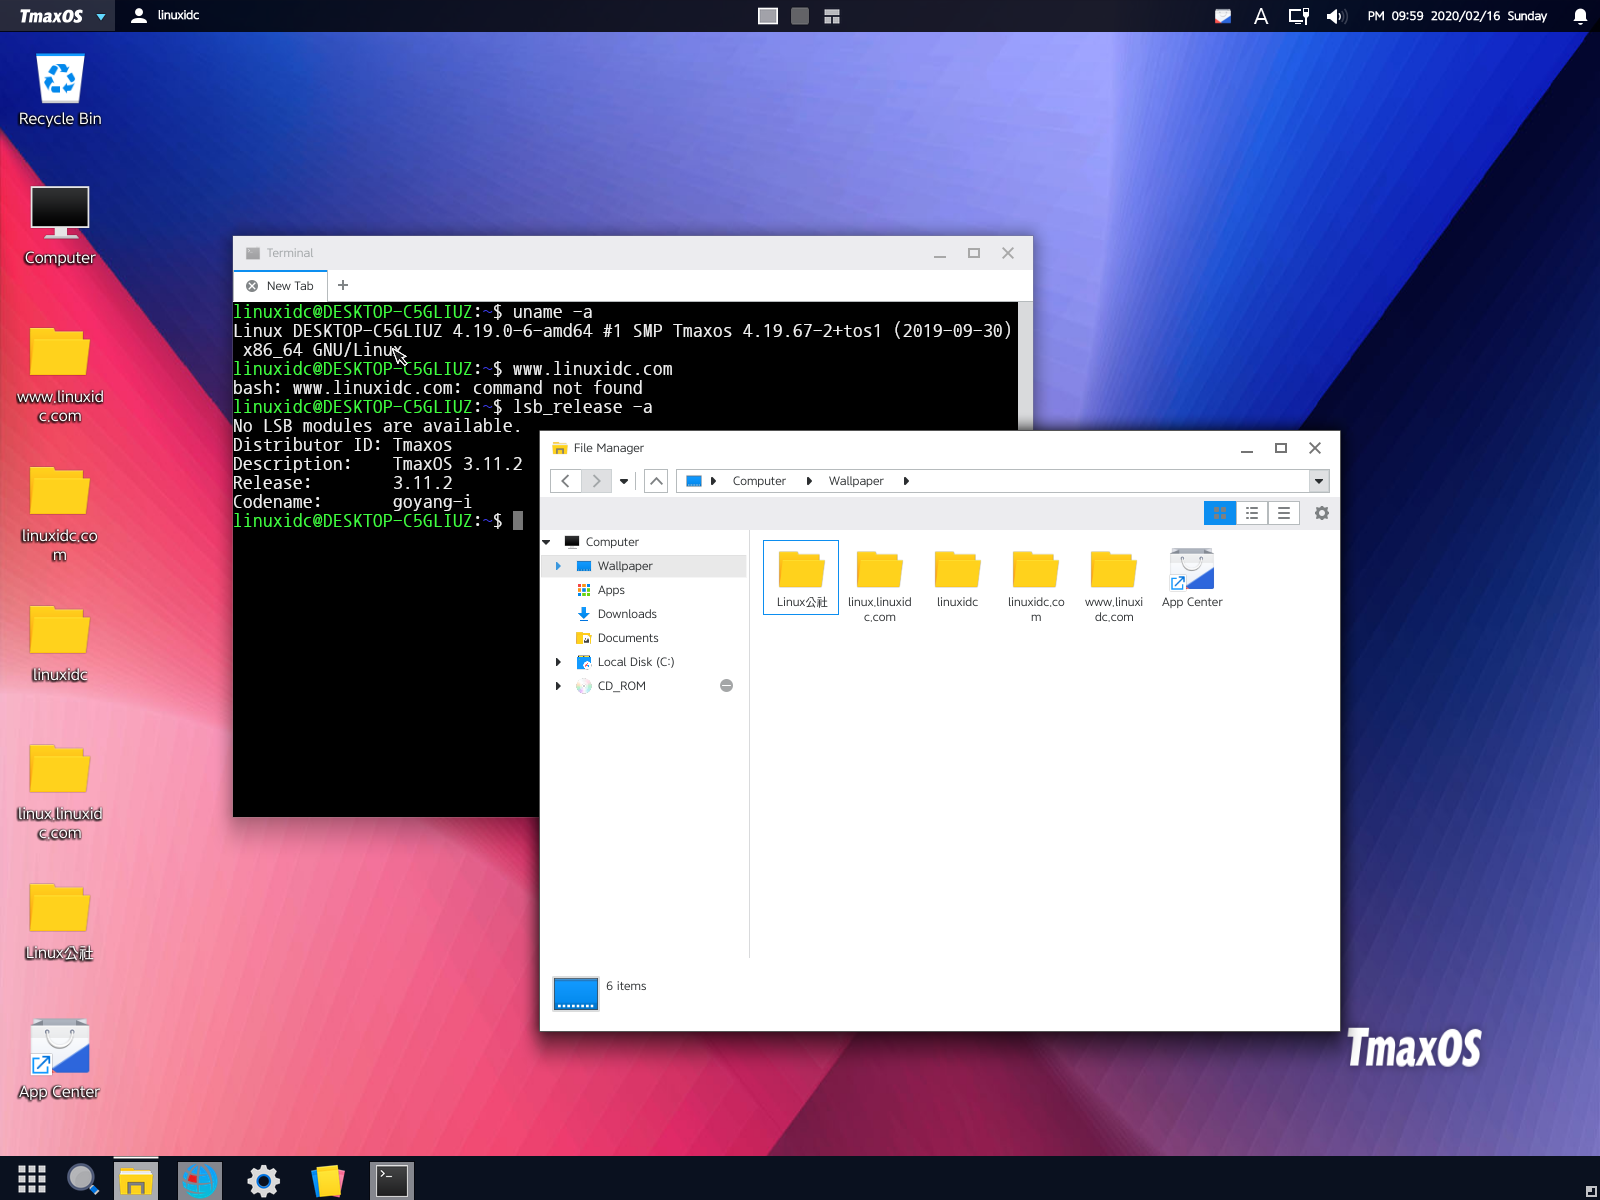Screen dimensions: 1600x1200
Task: Expand Local Disk (C:) tree node
Action: tap(558, 662)
